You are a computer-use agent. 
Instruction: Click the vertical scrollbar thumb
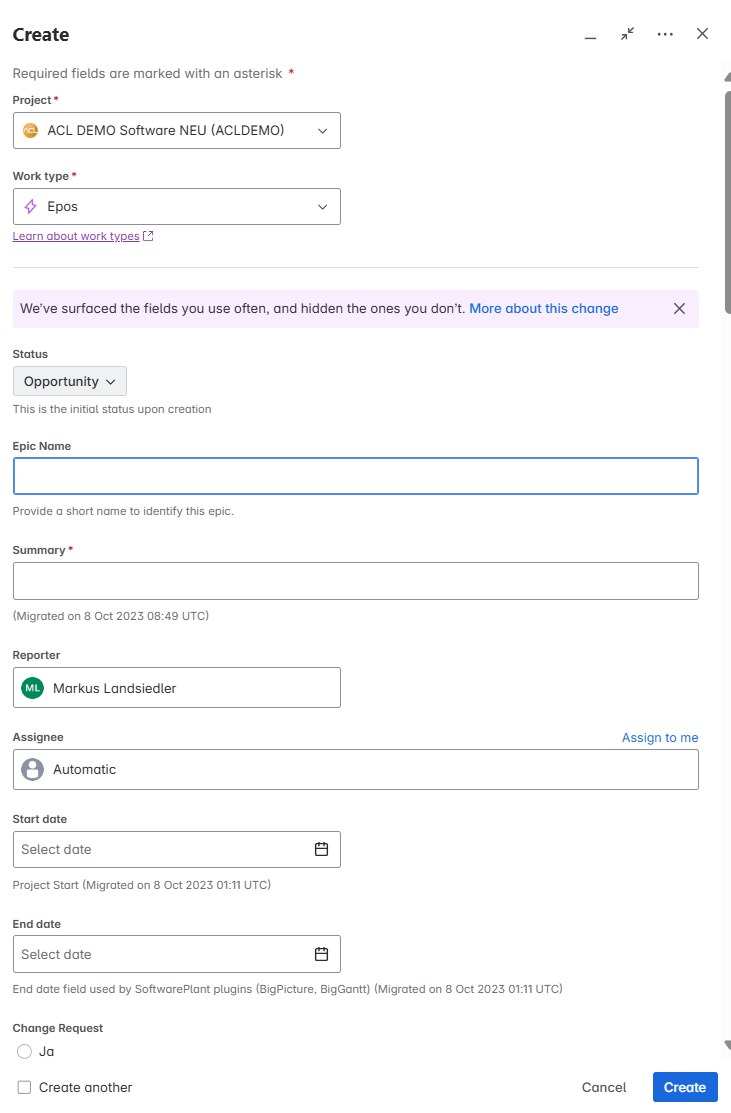727,202
